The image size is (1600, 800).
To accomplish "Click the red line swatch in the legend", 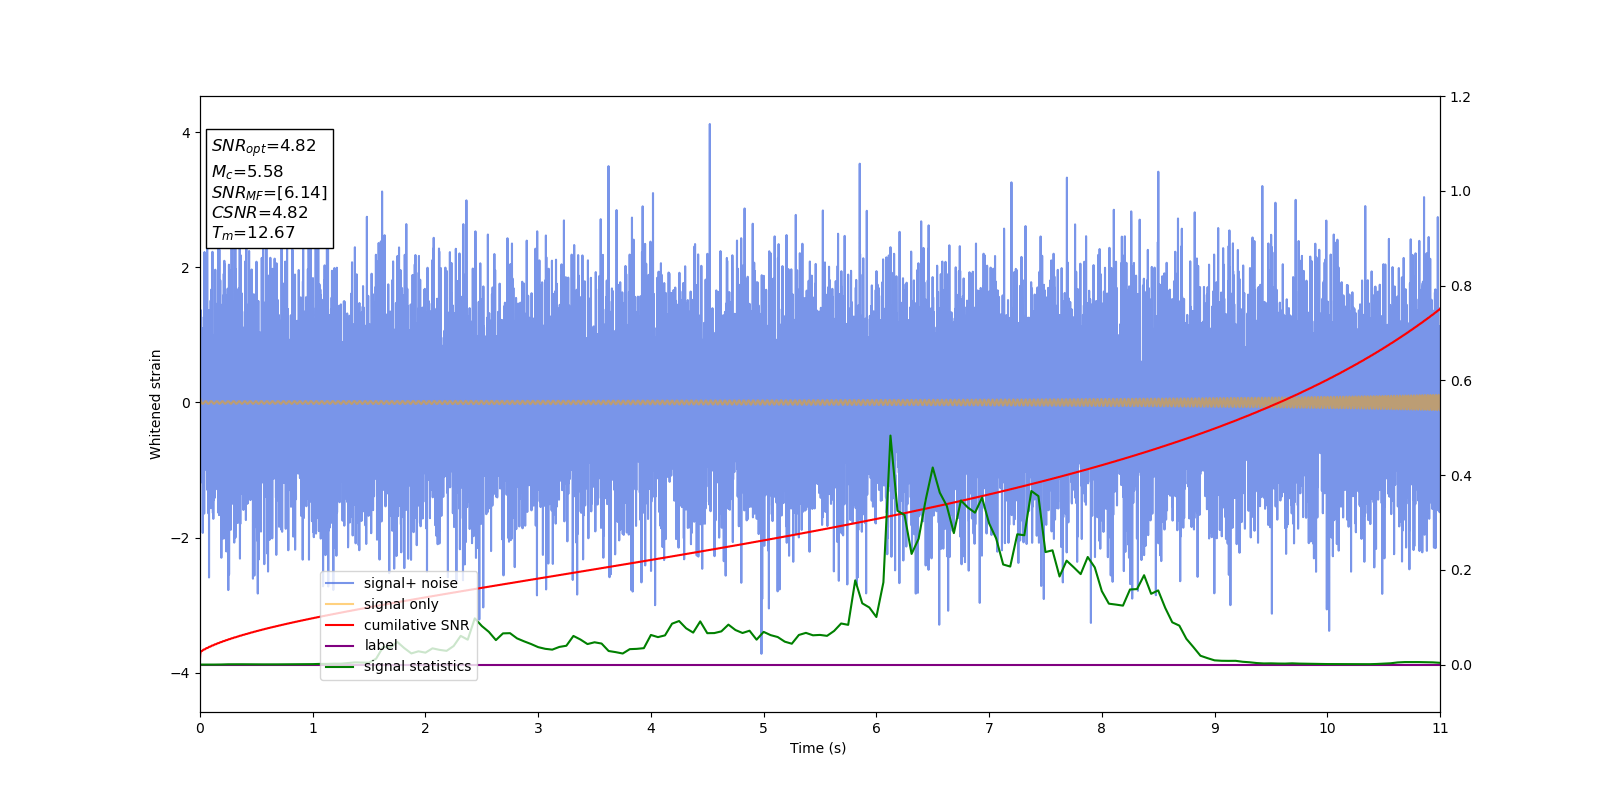I will point(340,625).
